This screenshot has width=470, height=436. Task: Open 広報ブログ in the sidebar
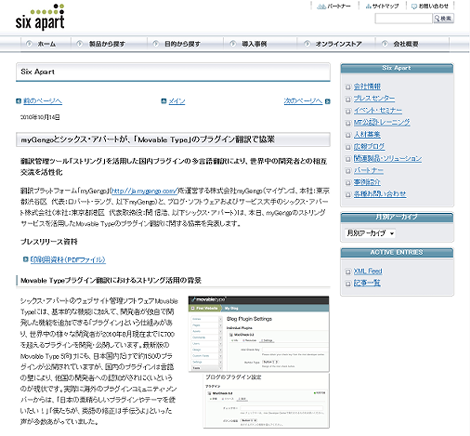[x=369, y=146]
